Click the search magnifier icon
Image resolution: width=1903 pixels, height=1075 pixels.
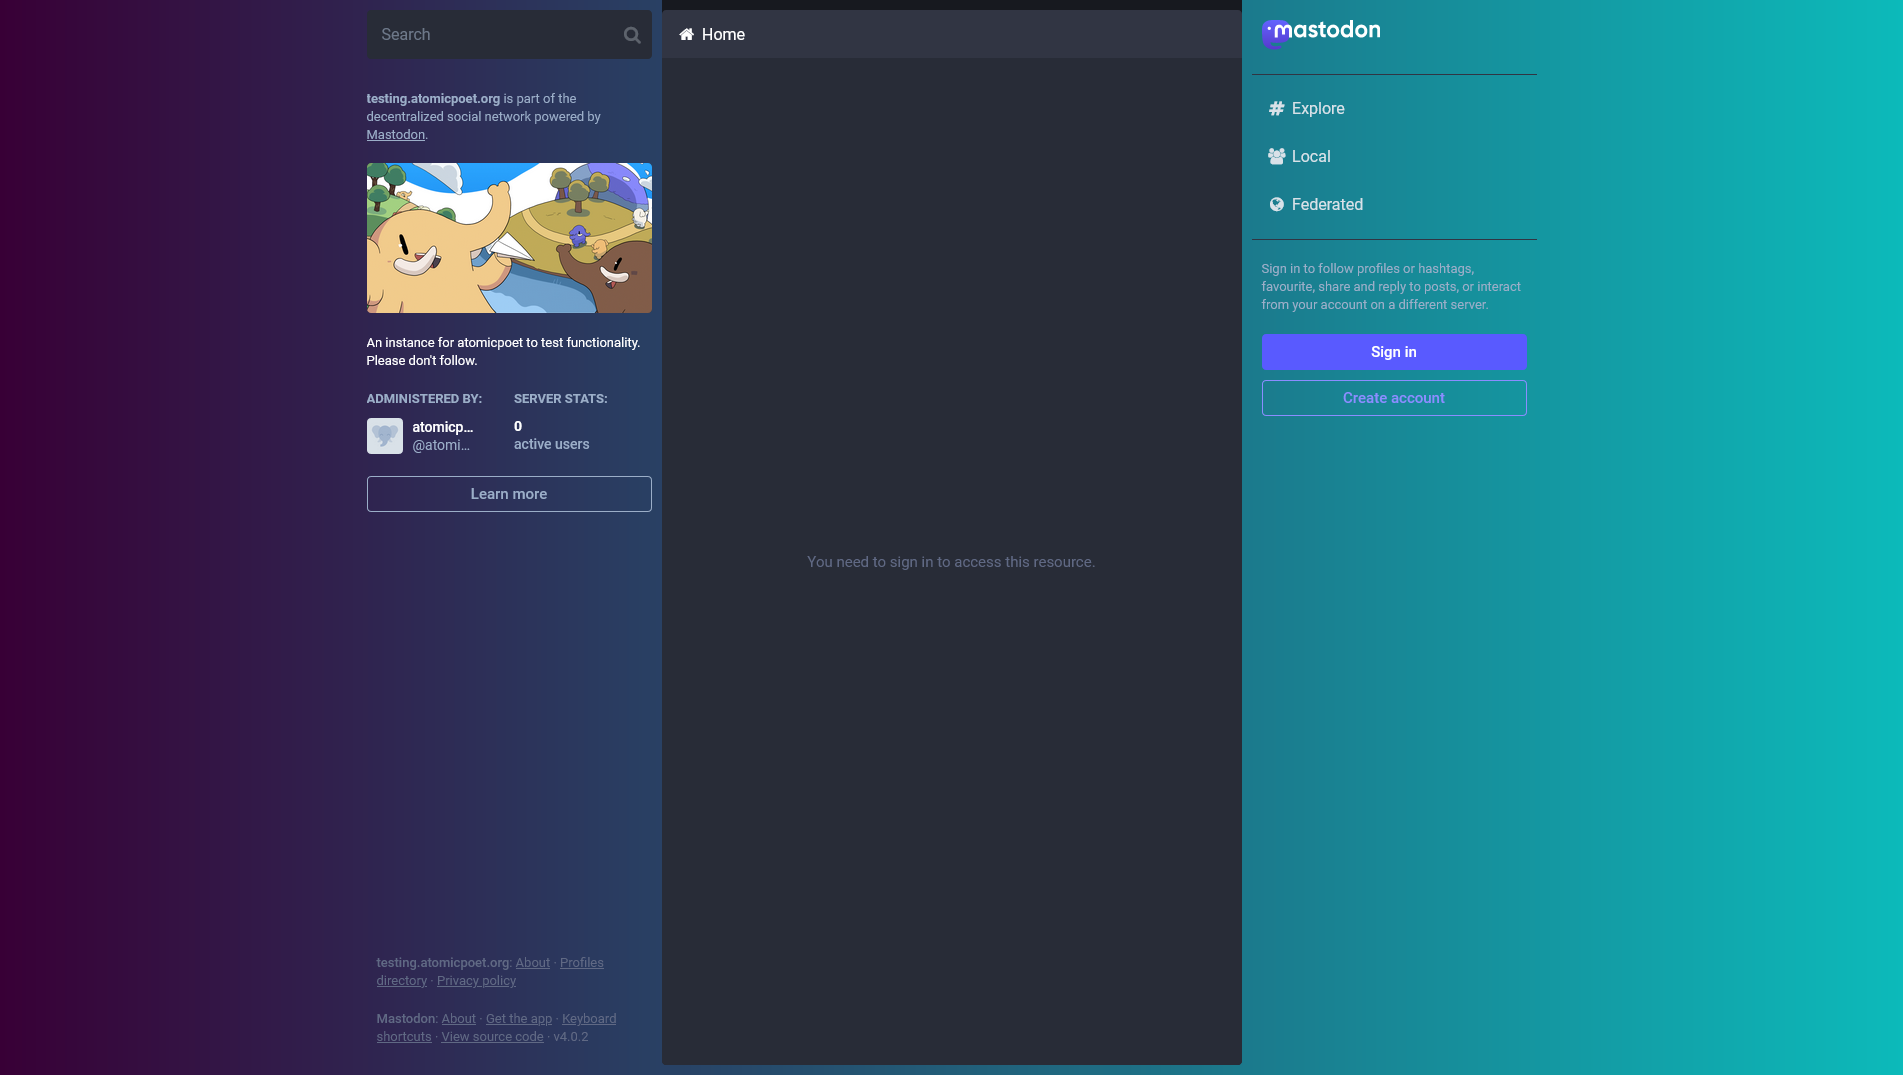[632, 35]
